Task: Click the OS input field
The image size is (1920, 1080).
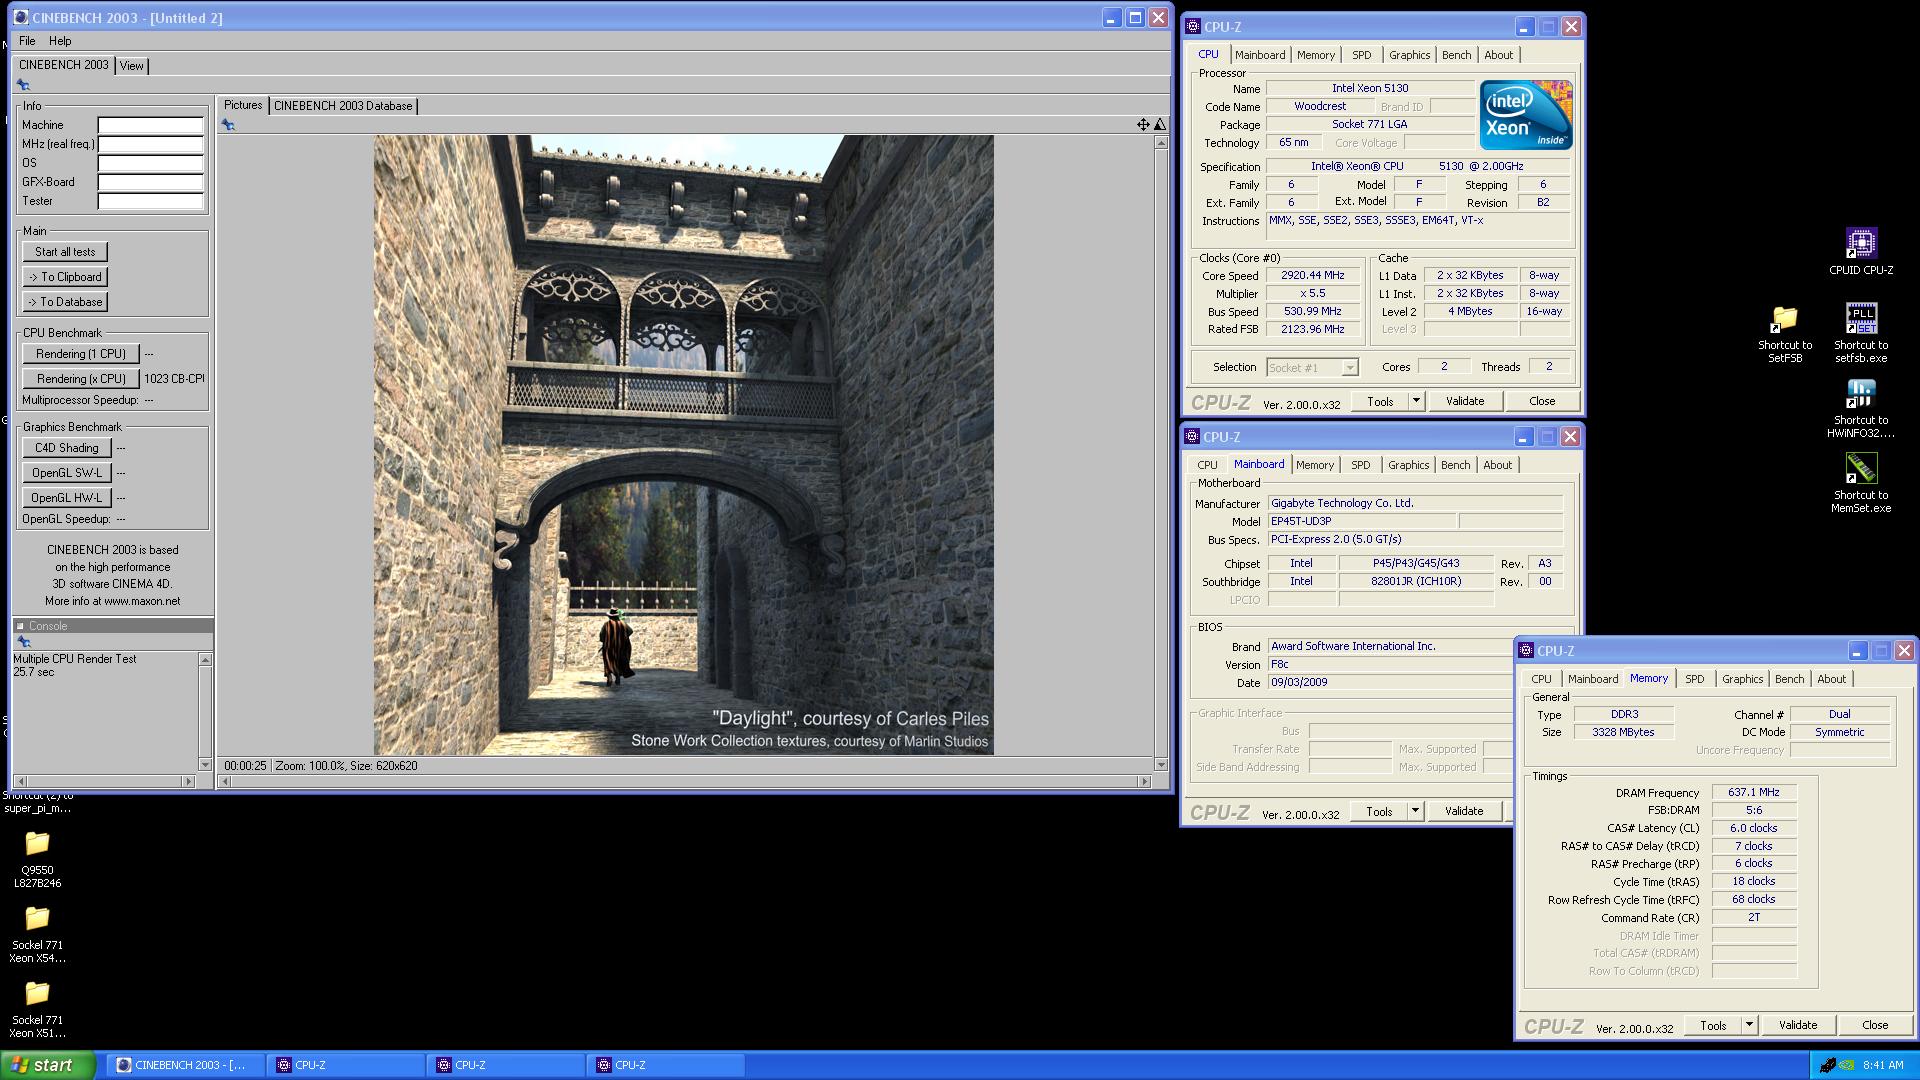Action: click(x=151, y=163)
